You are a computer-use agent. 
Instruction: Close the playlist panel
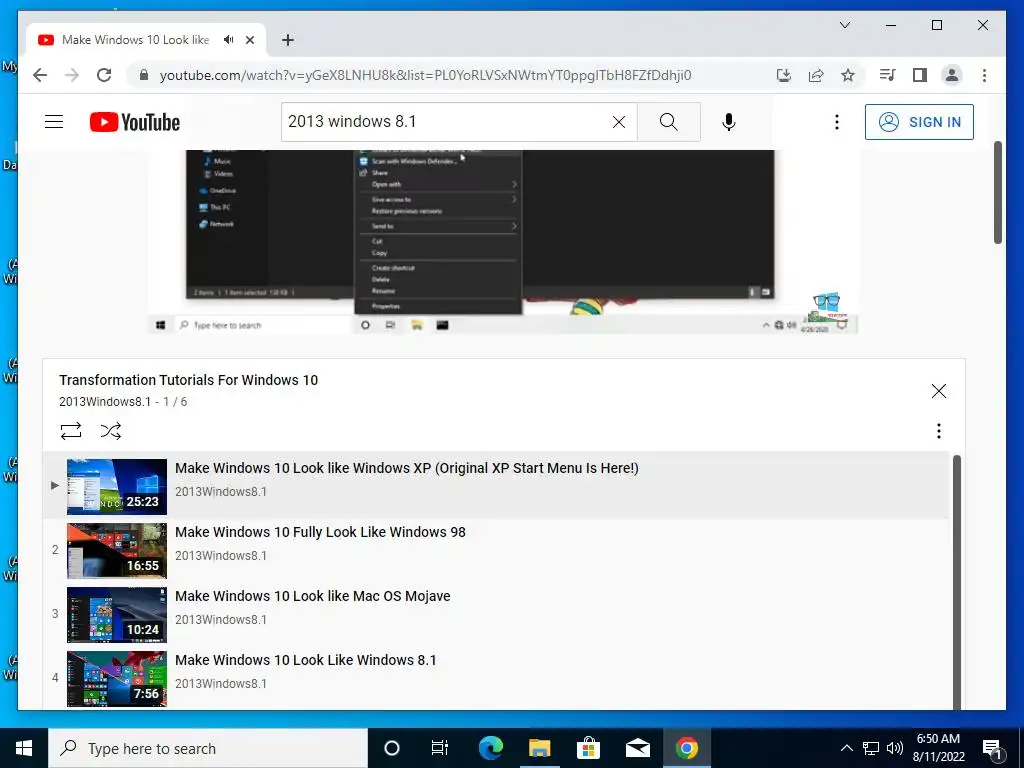point(938,391)
